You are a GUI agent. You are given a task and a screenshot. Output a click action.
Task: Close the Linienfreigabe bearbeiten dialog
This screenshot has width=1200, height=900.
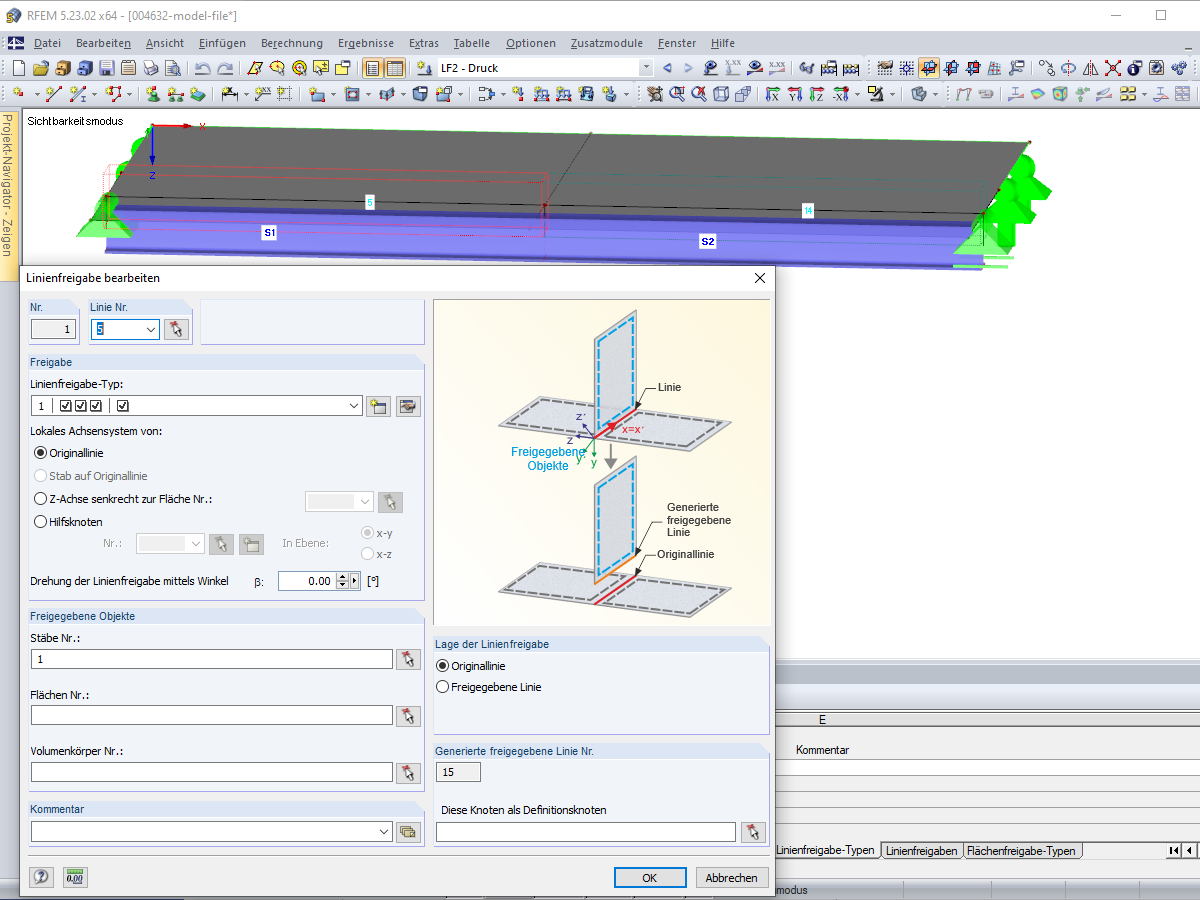759,278
